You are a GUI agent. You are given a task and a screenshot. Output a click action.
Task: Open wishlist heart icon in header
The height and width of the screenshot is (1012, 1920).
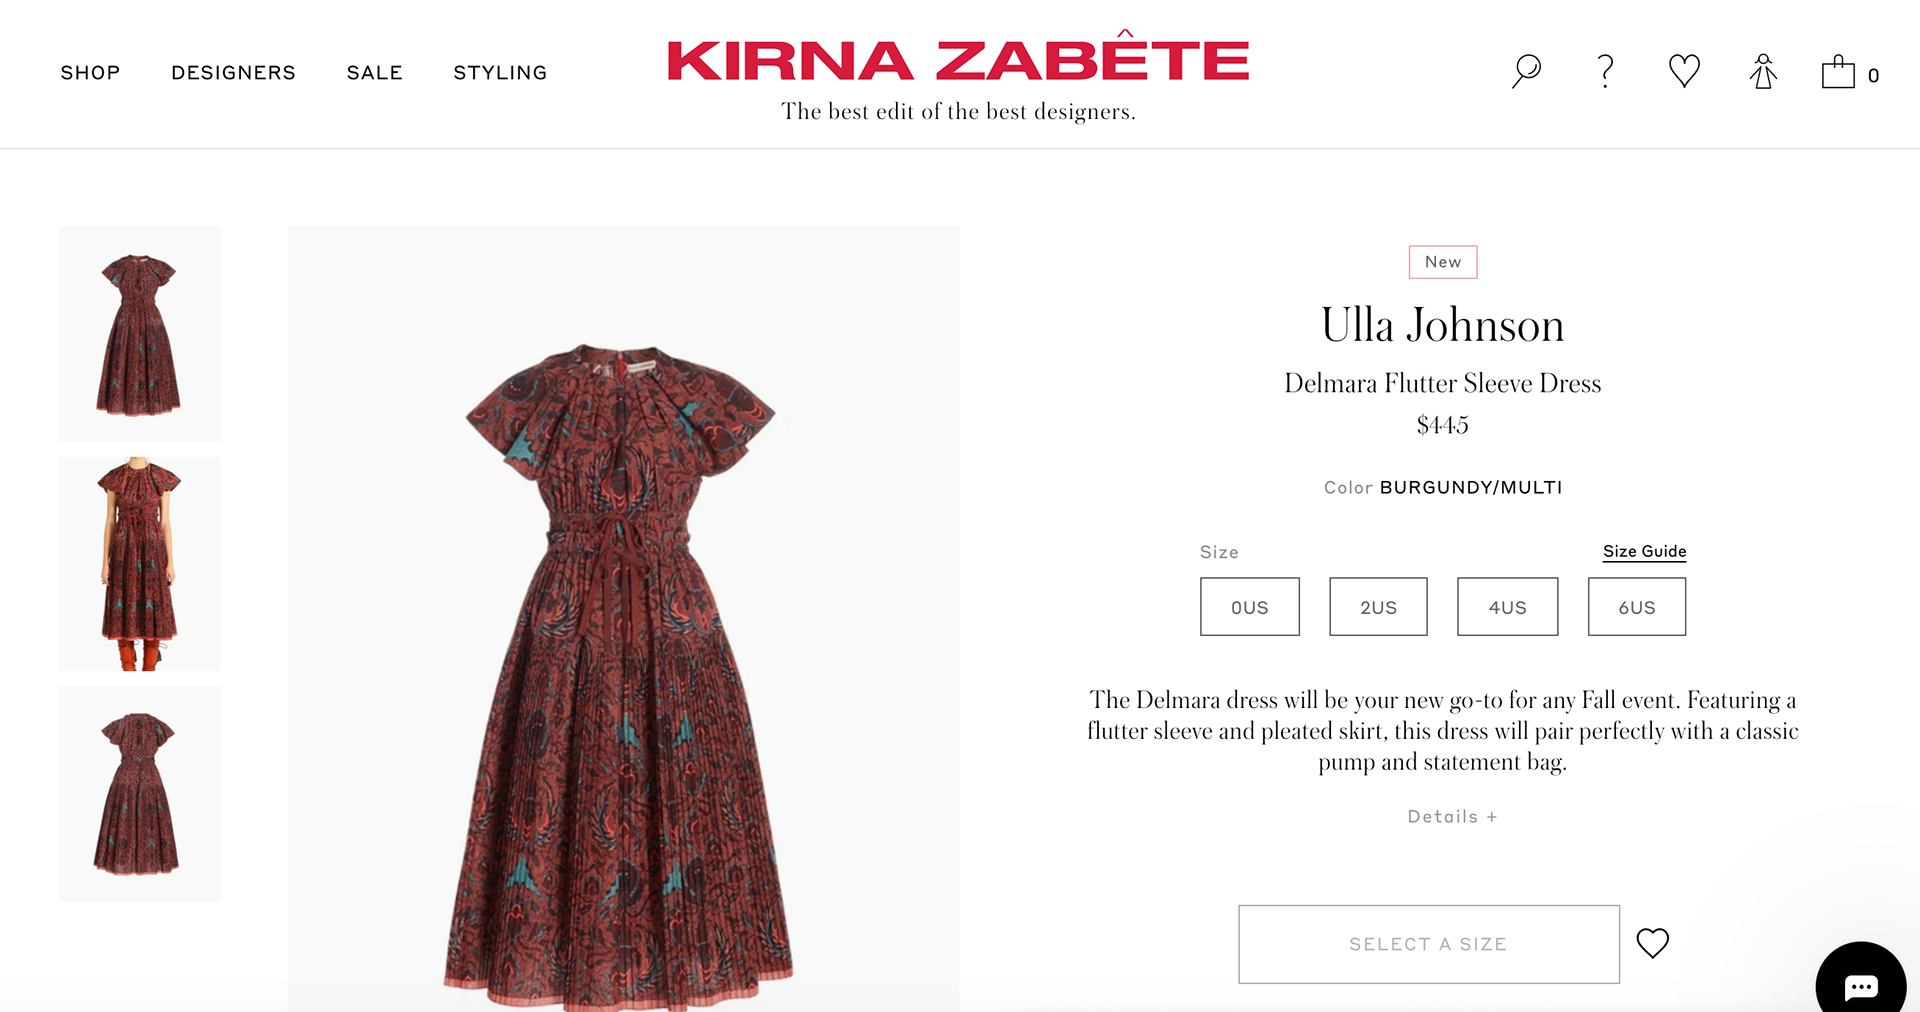pos(1684,71)
